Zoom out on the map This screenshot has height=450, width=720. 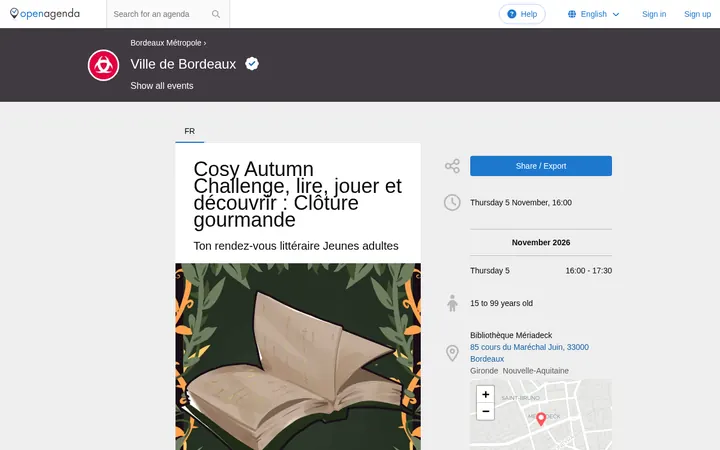coord(485,411)
